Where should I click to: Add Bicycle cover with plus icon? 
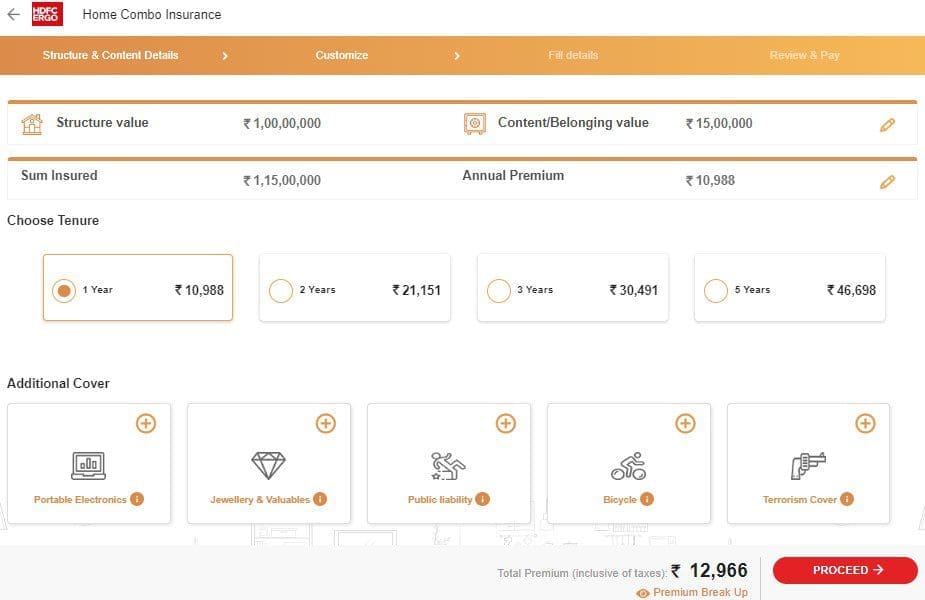(685, 423)
